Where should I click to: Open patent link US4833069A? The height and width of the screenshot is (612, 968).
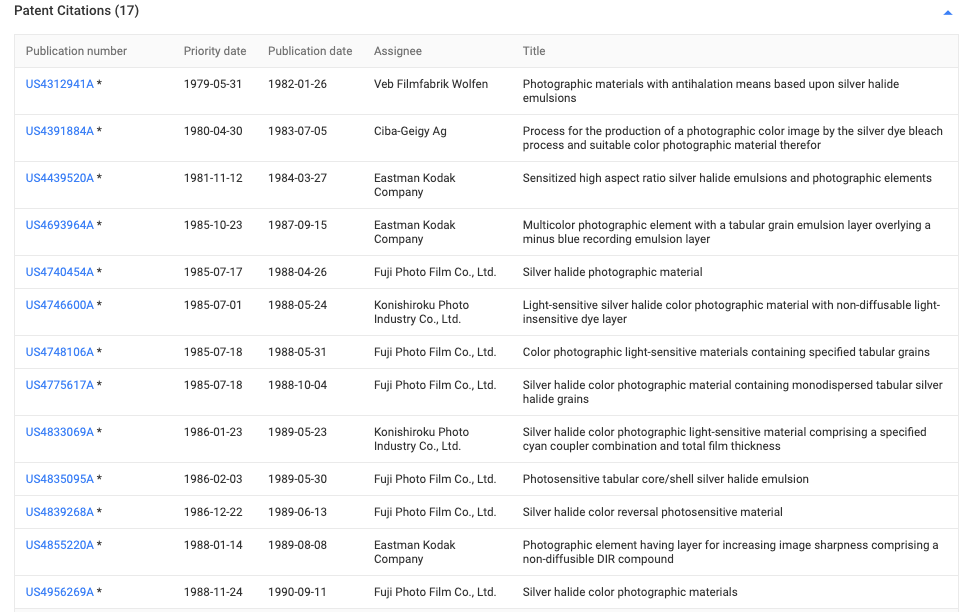click(60, 432)
